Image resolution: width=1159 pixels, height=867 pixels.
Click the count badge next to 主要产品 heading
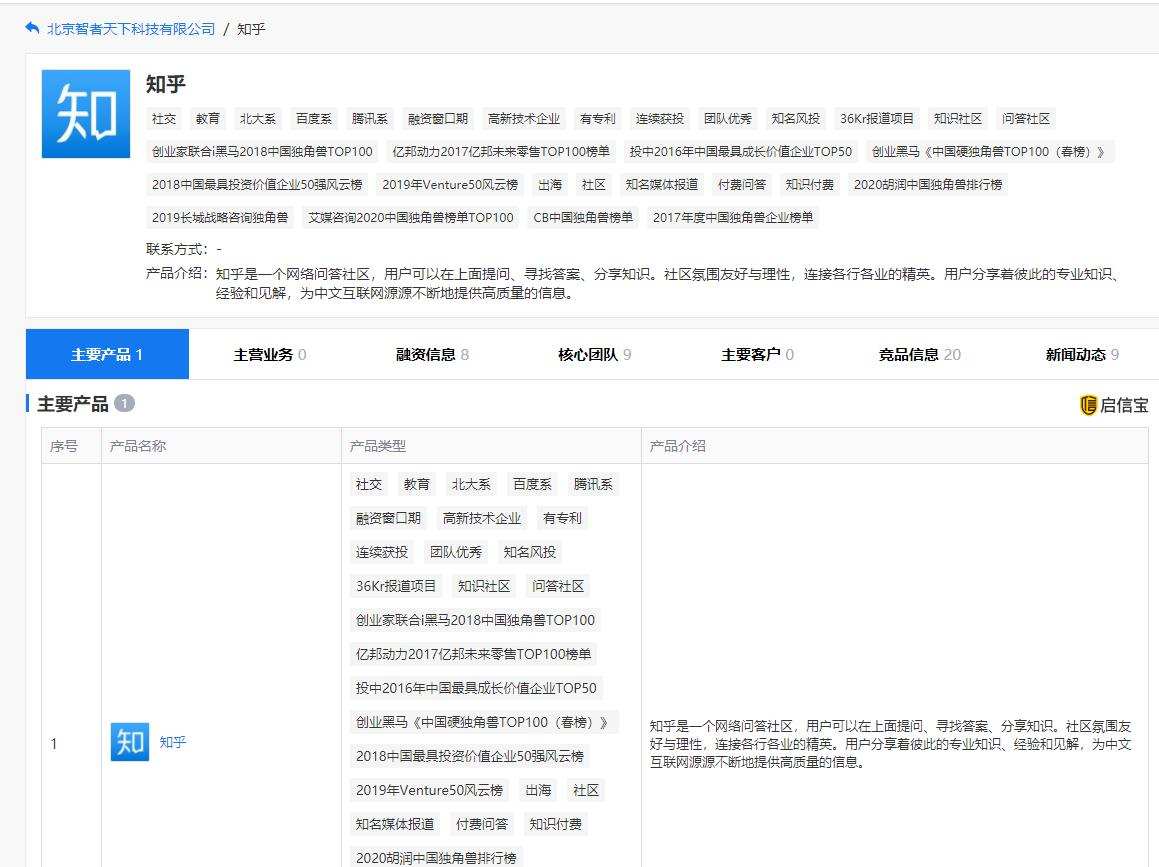pos(124,404)
